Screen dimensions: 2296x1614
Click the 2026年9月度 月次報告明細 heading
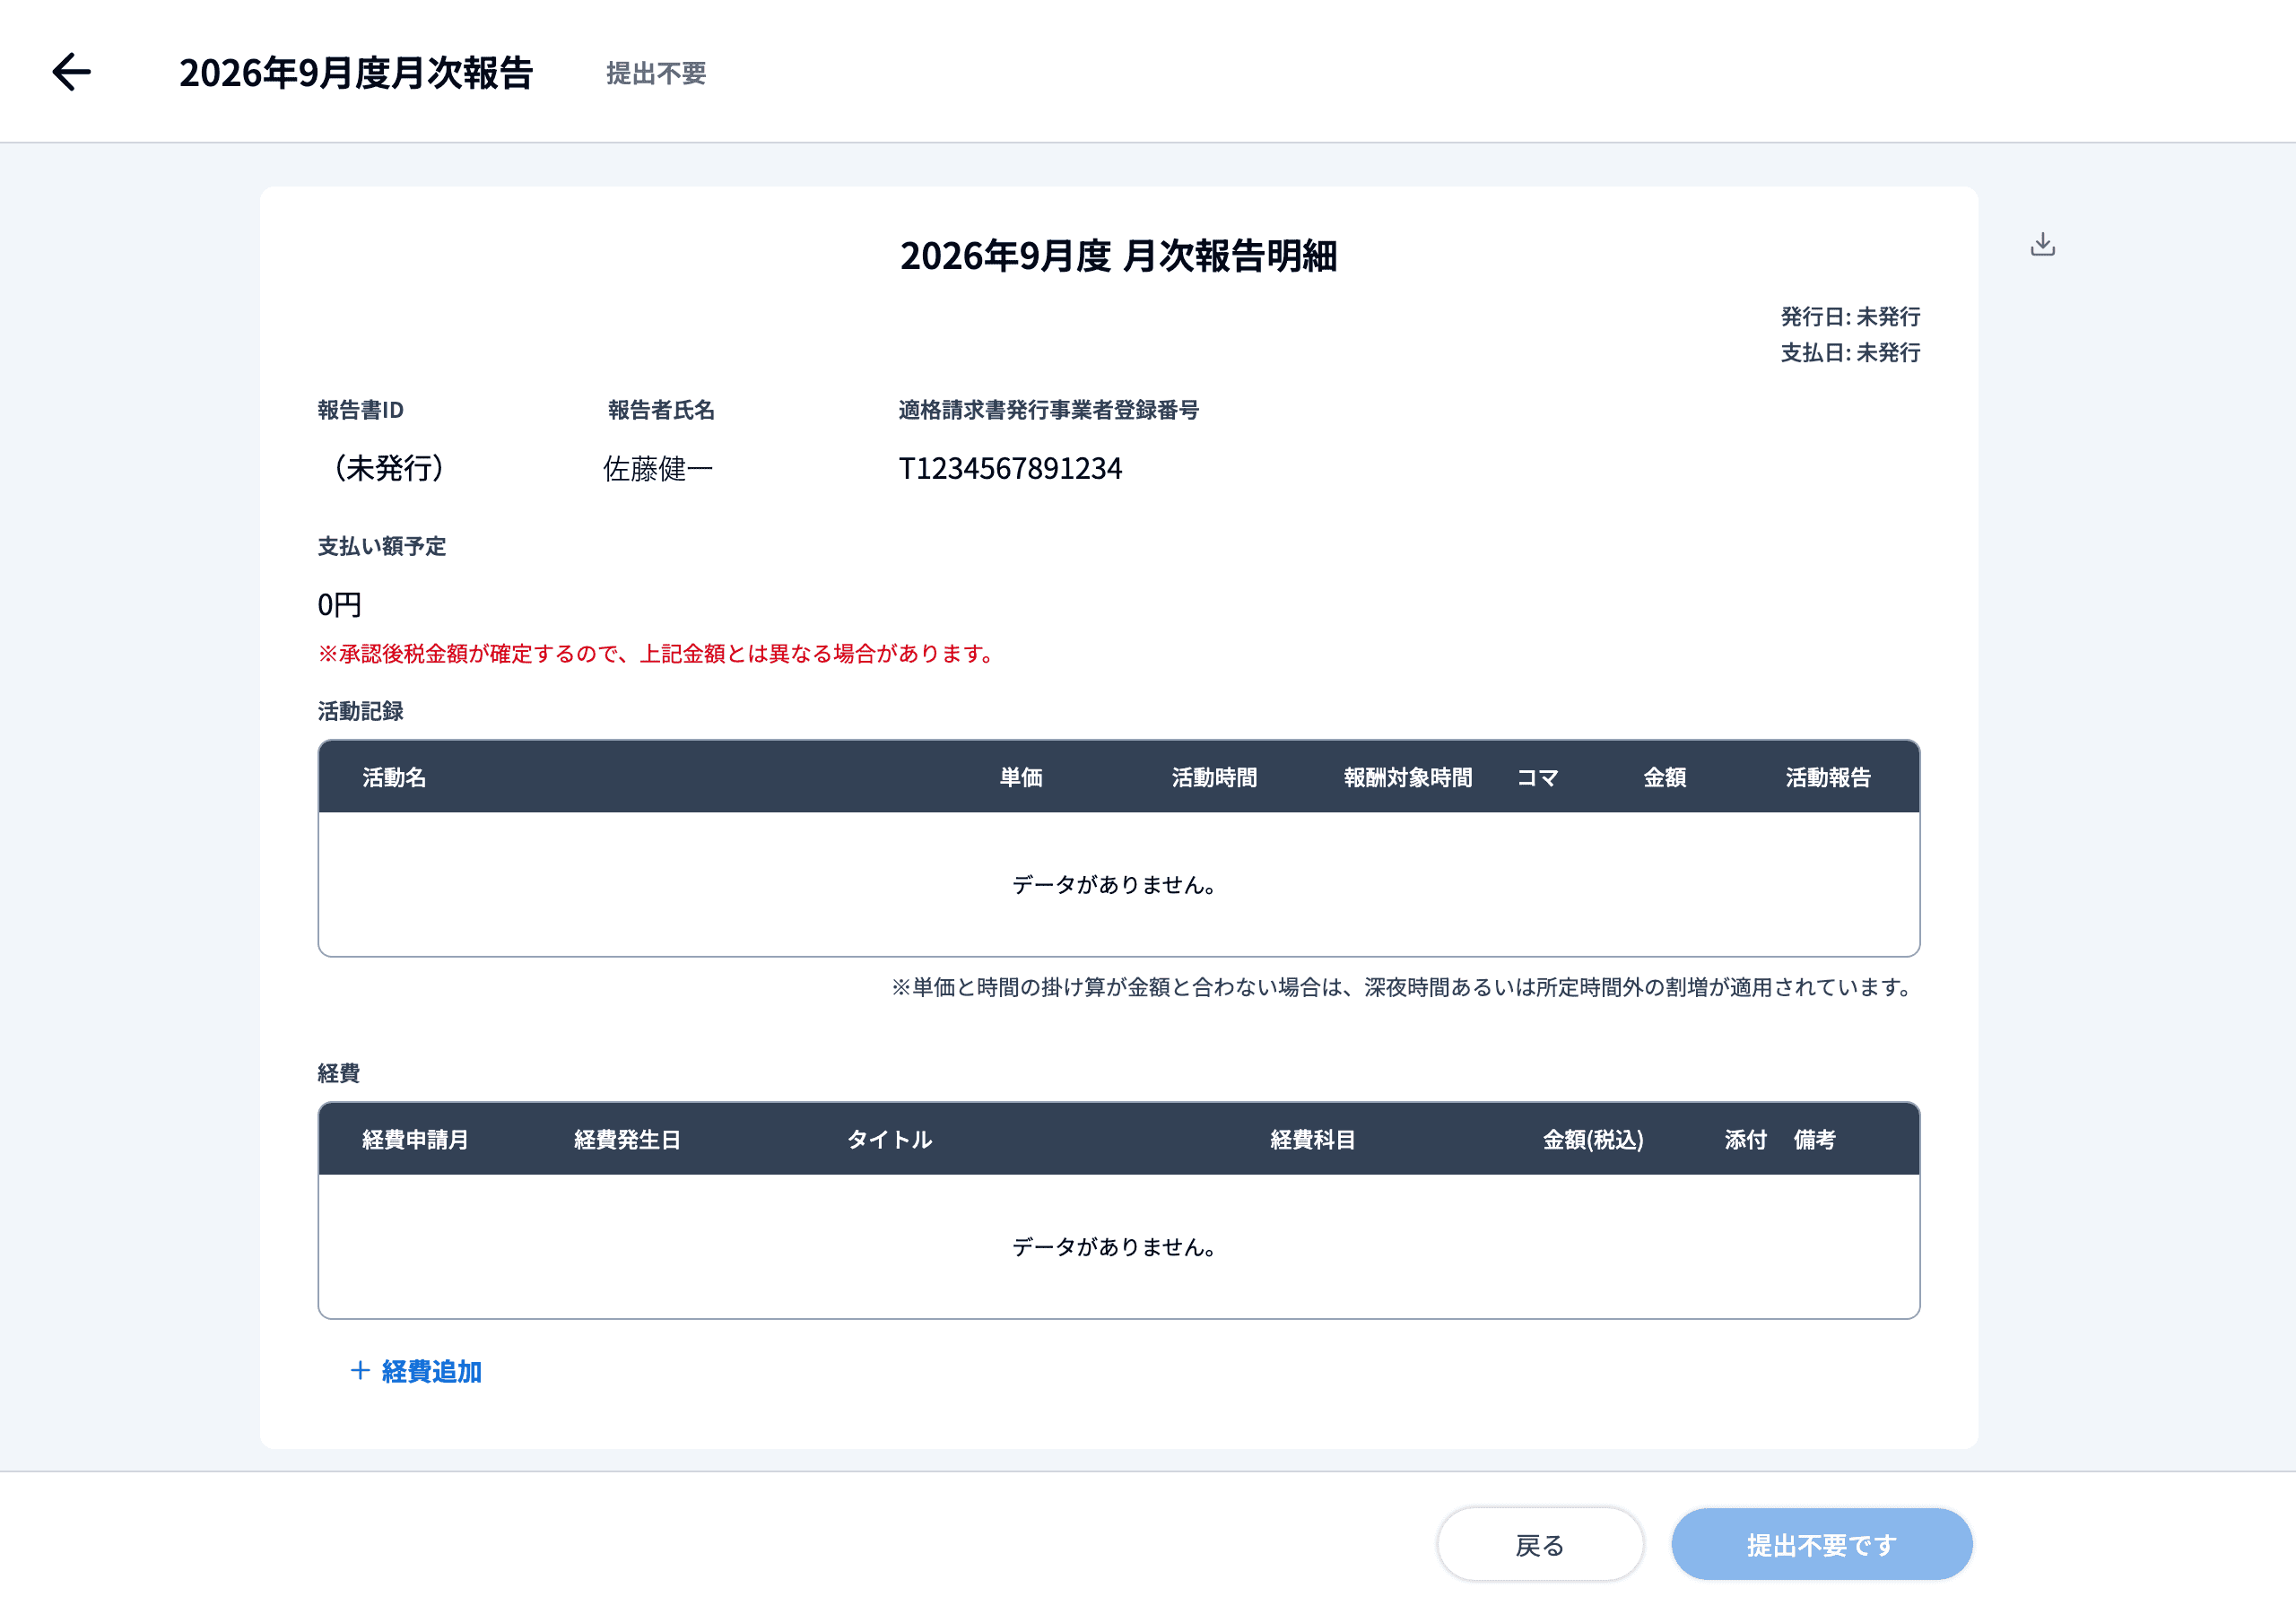point(1118,256)
